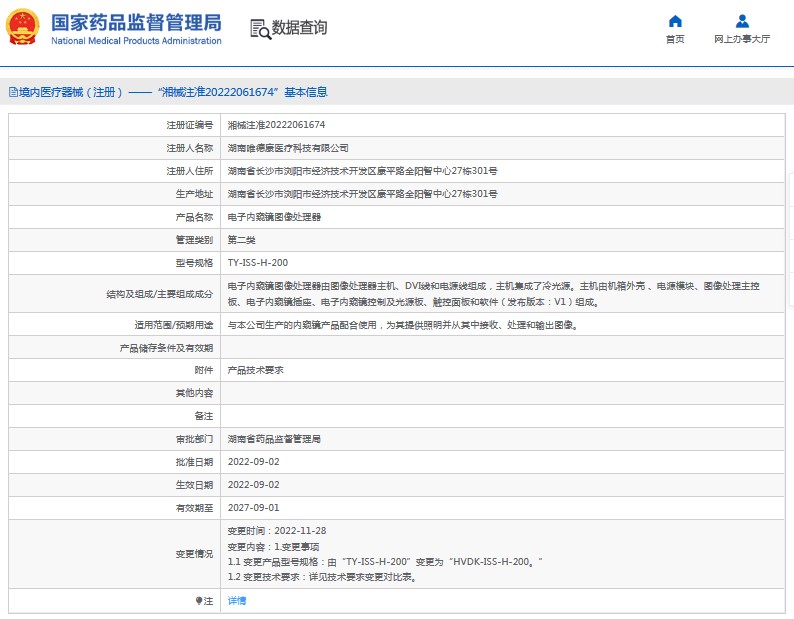The width and height of the screenshot is (794, 619).
Task: Open 网上办事大厅 user icon
Action: [x=742, y=21]
